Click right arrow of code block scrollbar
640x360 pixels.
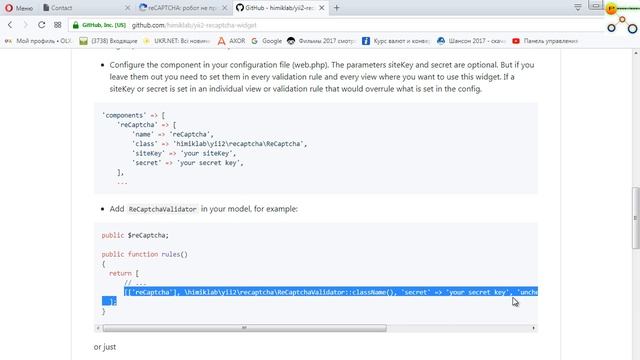(533, 328)
